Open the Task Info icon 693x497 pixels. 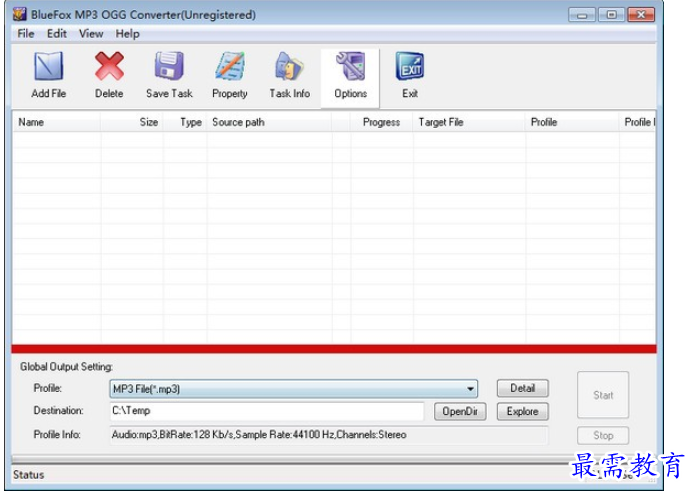289,66
